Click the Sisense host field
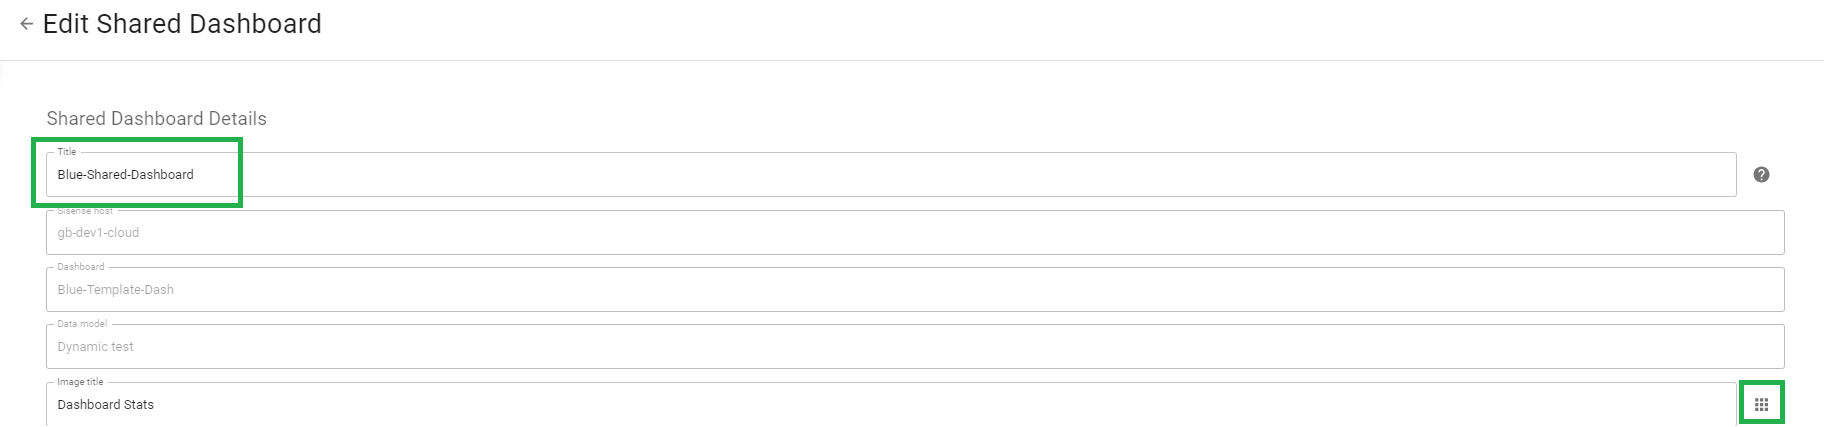Screen dimensions: 1824x427 [914, 233]
